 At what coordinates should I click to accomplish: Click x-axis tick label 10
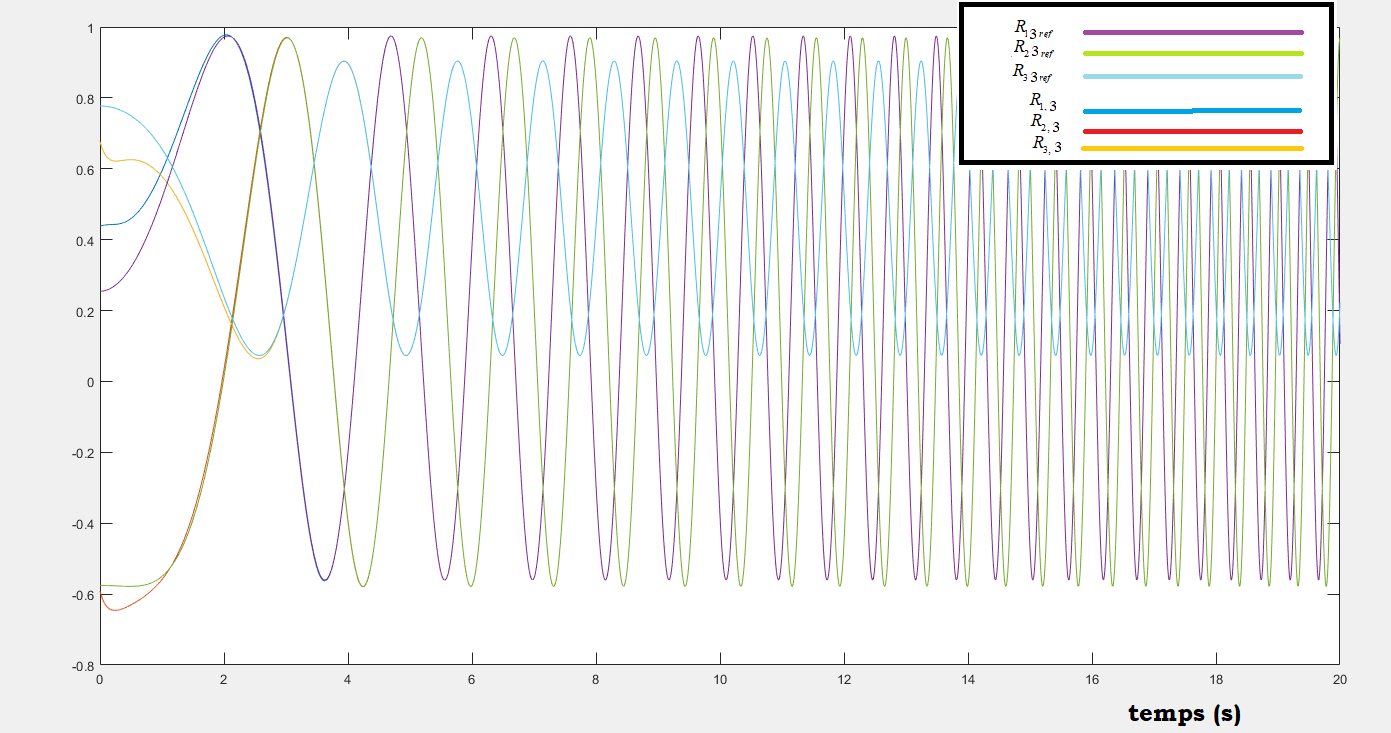pos(720,679)
